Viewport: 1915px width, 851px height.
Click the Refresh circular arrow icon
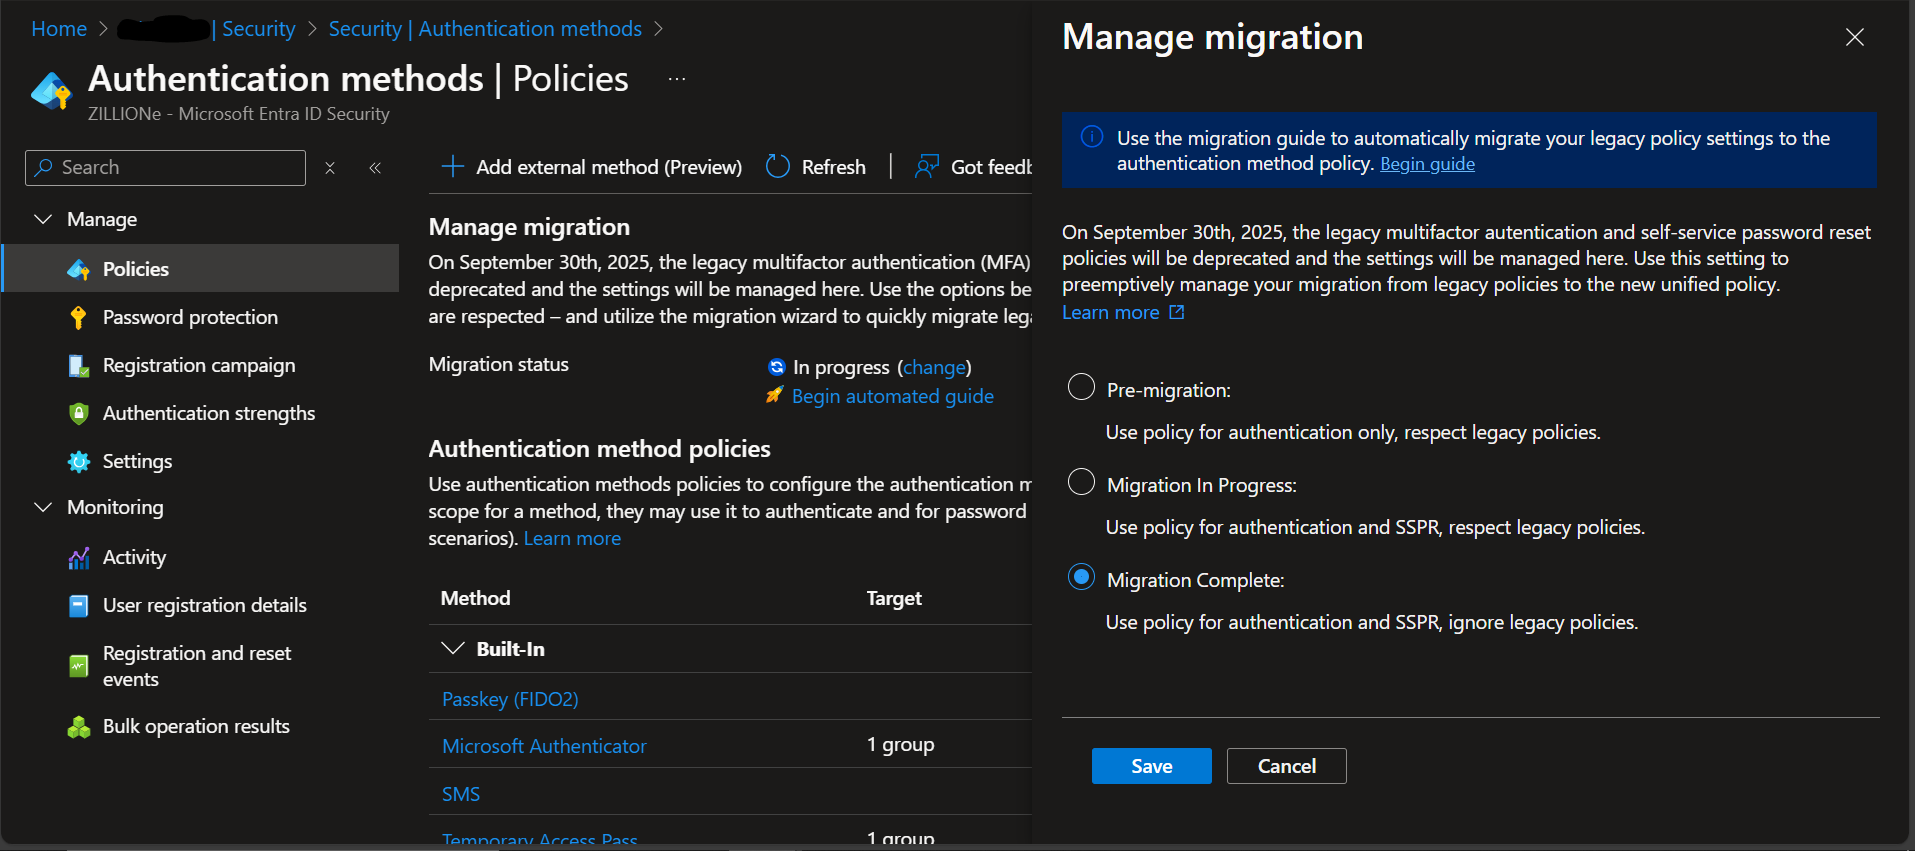tap(777, 166)
